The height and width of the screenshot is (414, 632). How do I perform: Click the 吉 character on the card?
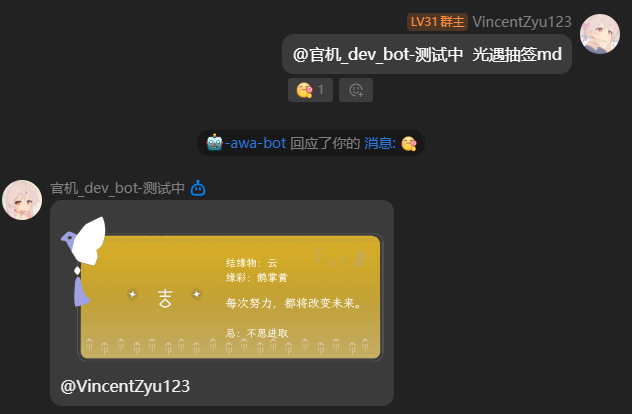[x=165, y=299]
